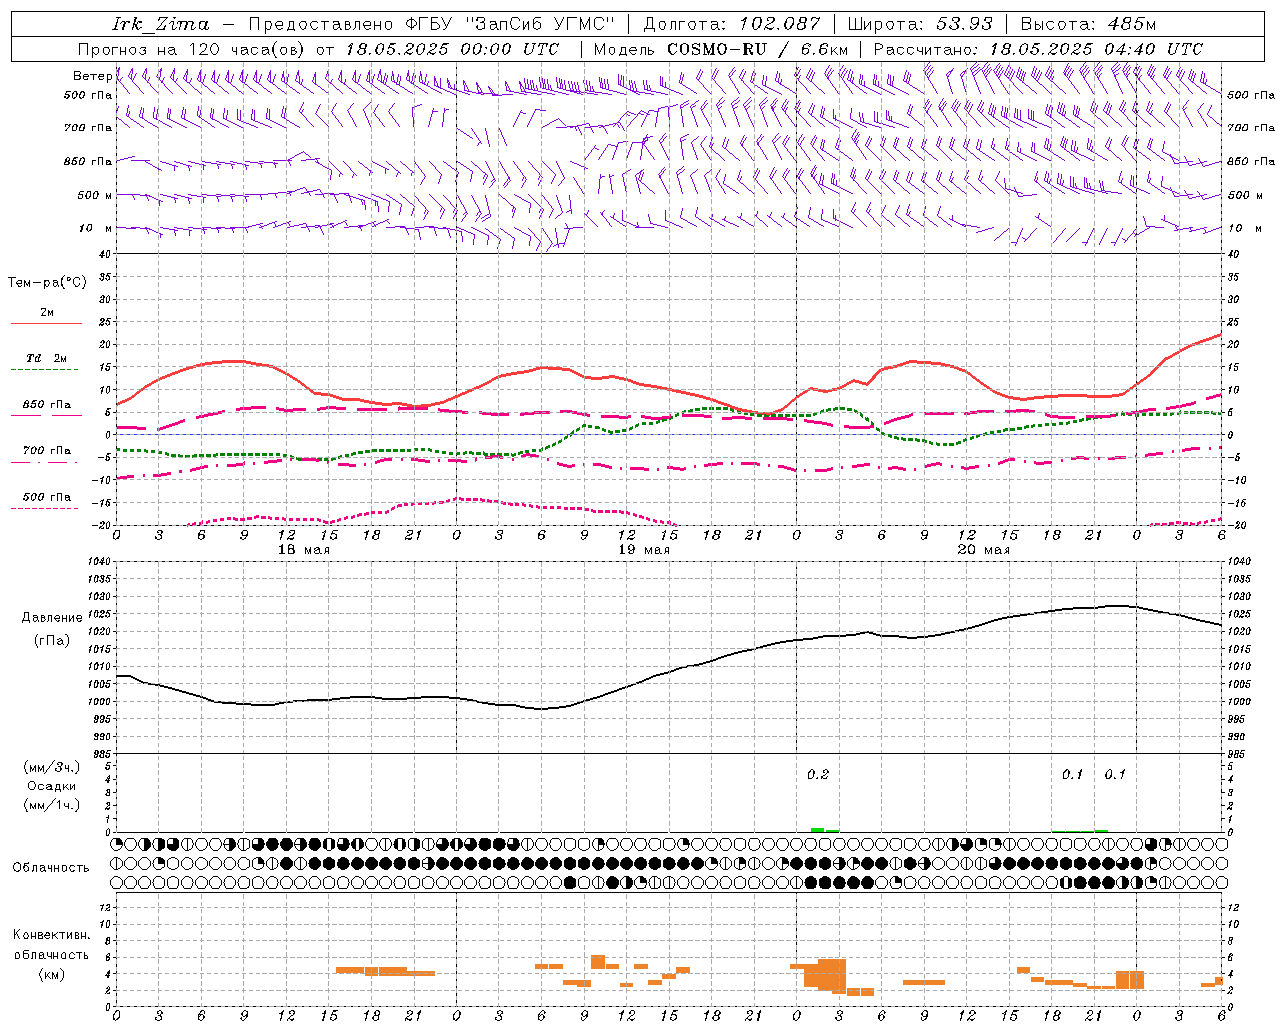
Task: Click the Модель COSMO-RU / 6.6км label
Action: (720, 49)
